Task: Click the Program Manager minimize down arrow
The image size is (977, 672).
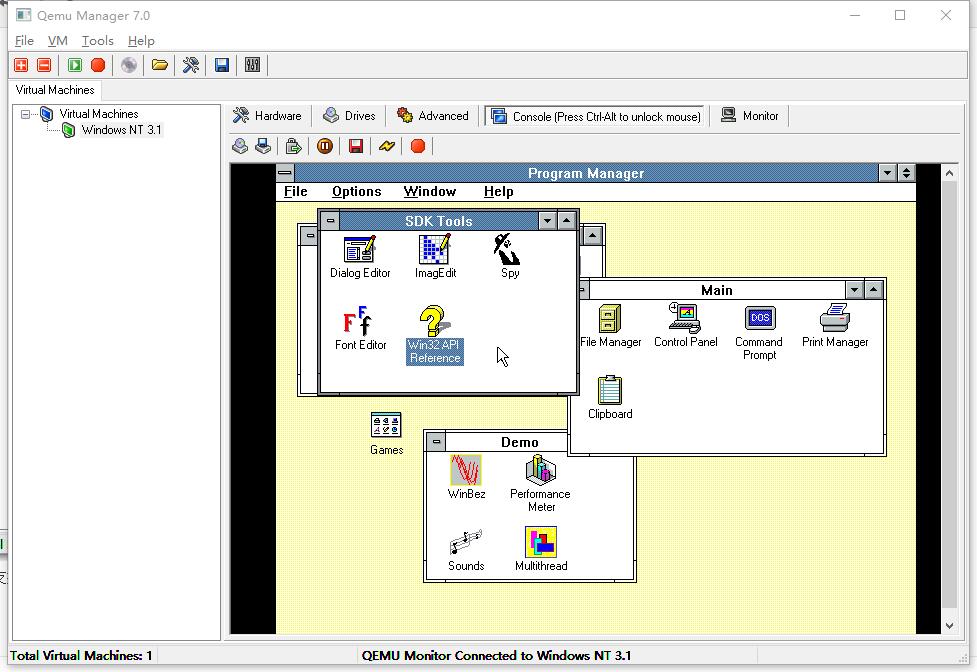Action: (x=887, y=173)
